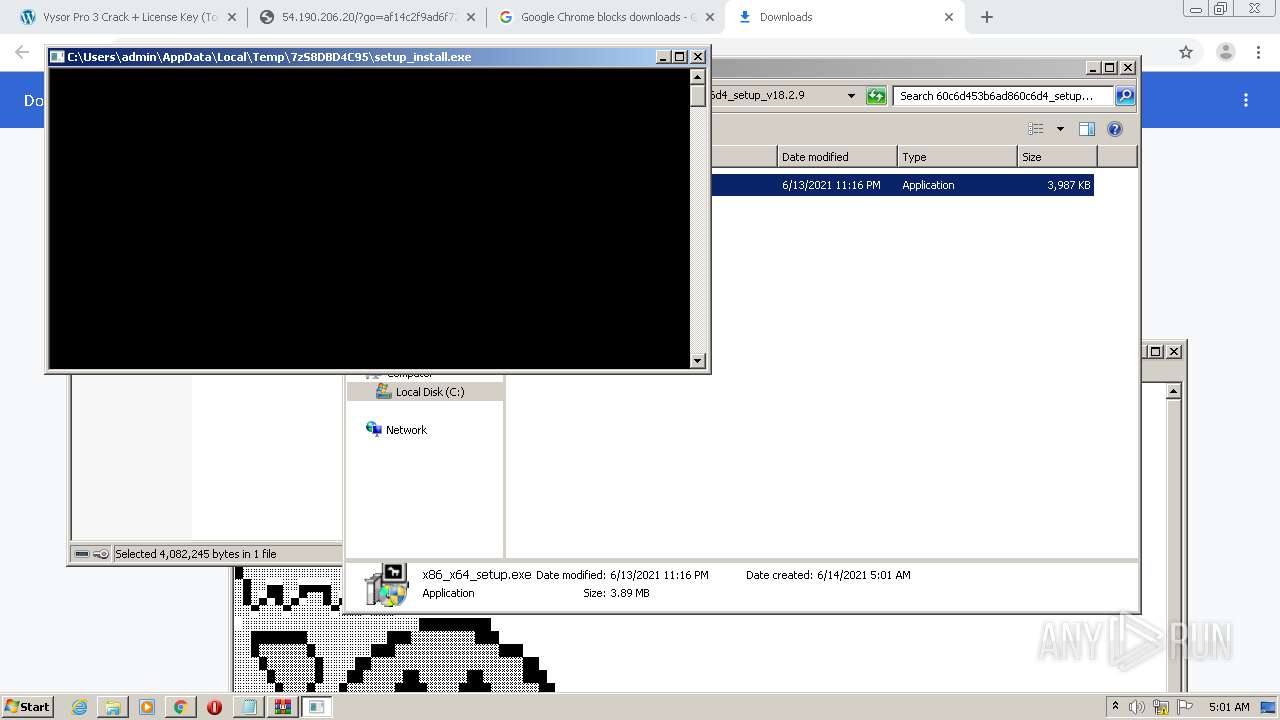The image size is (1280, 720).
Task: Open address bar history dropdown
Action: (x=851, y=96)
